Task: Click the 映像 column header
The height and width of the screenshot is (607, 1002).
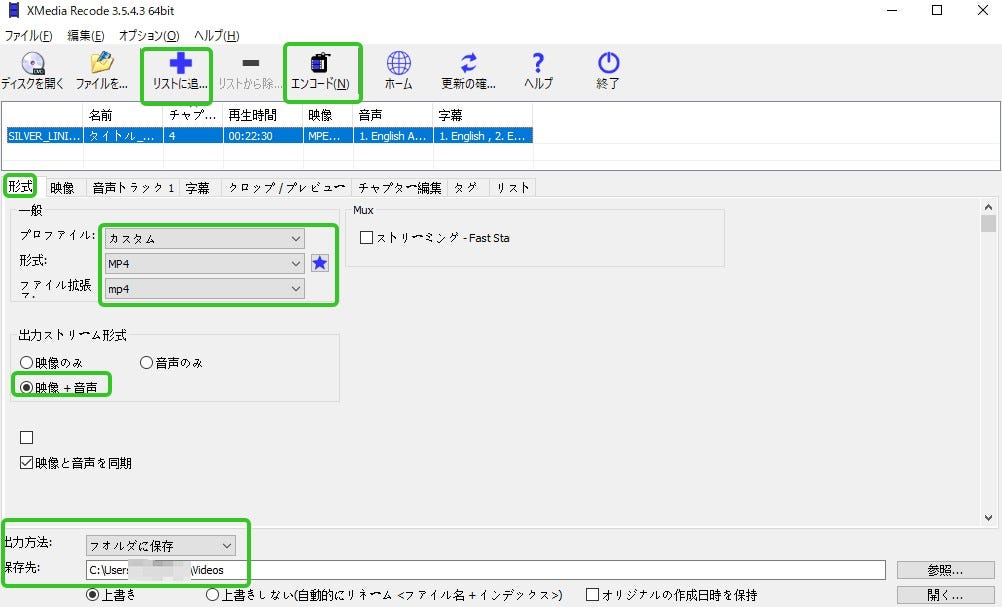Action: click(327, 115)
